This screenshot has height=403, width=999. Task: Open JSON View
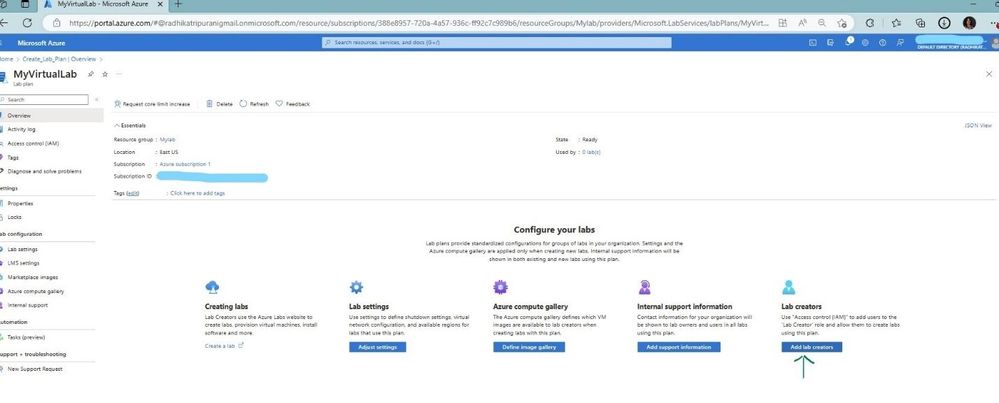pos(978,126)
